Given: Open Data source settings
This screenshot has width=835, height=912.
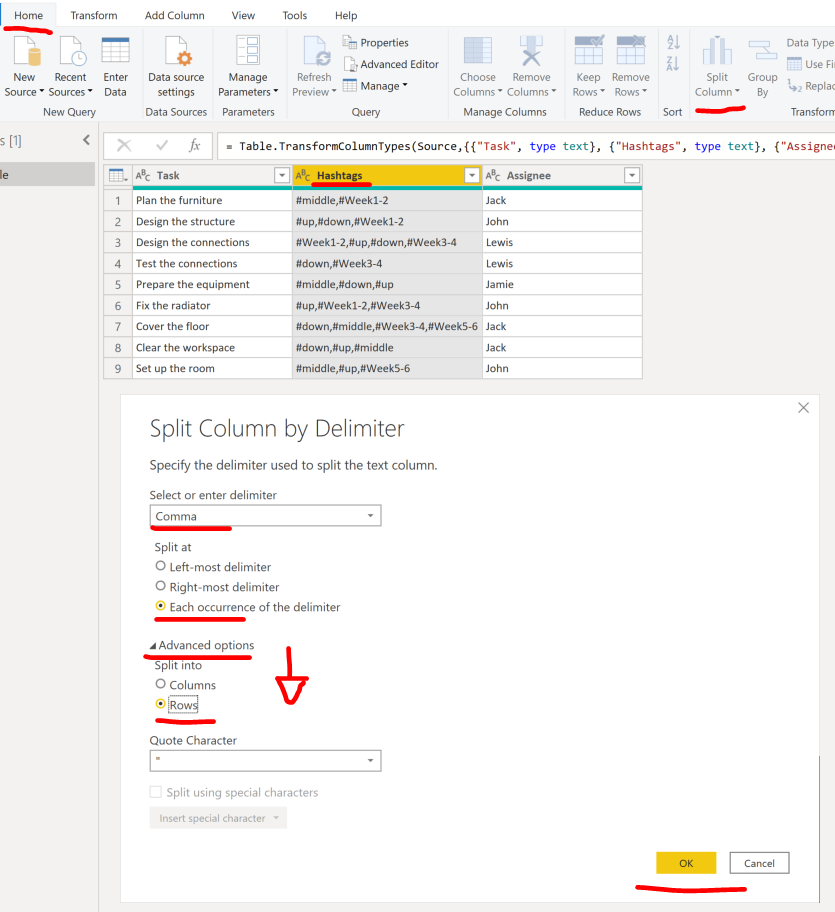Looking at the screenshot, I should click(x=176, y=67).
